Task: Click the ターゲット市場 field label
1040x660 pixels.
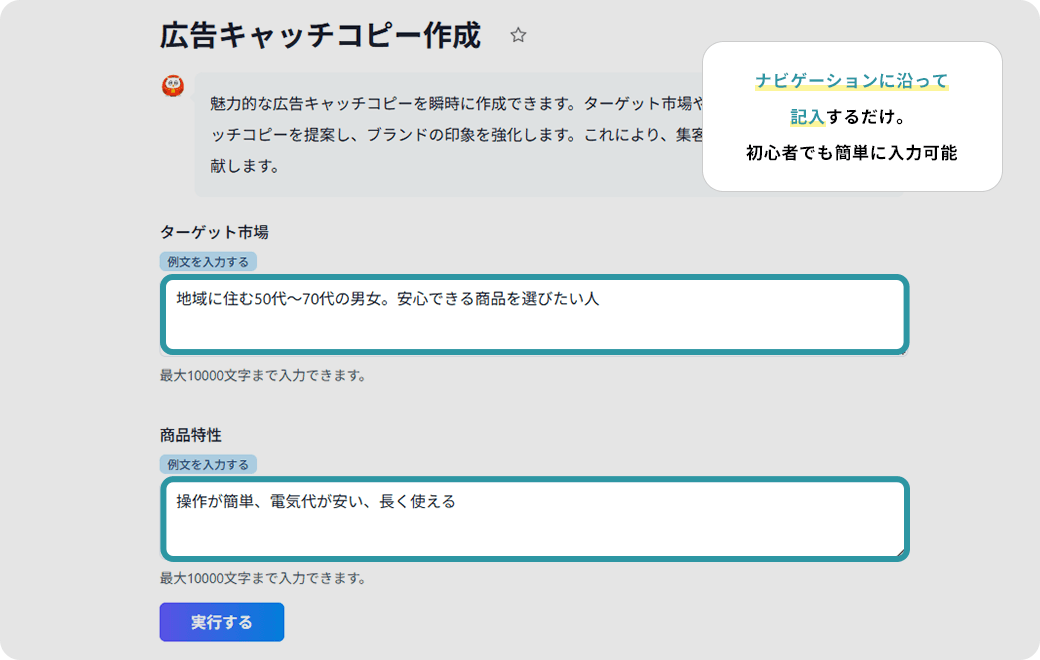Action: click(214, 232)
